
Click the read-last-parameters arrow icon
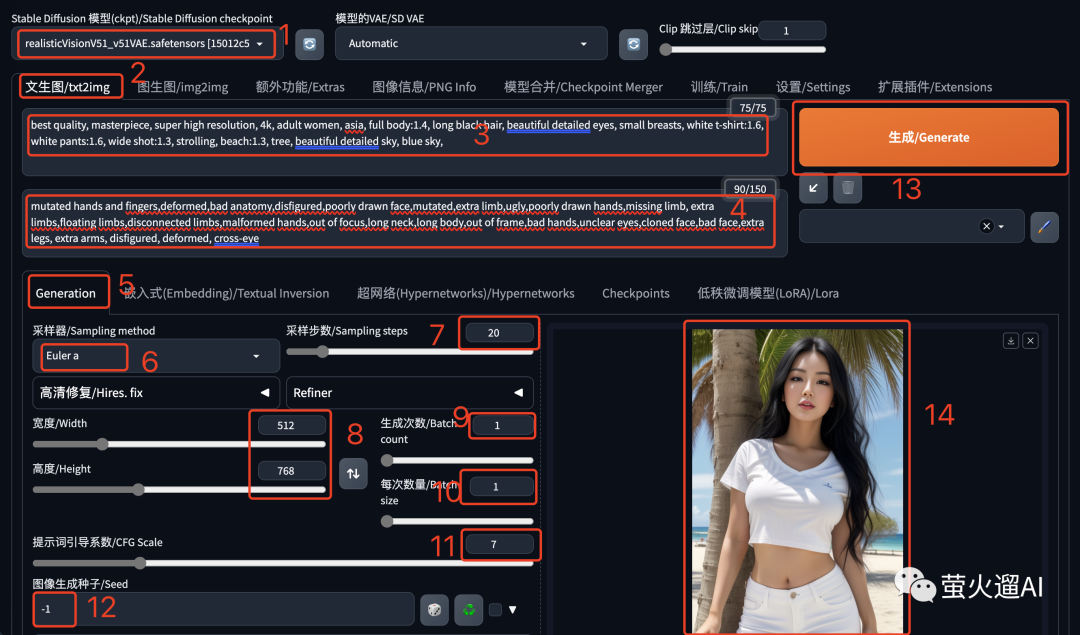[813, 188]
